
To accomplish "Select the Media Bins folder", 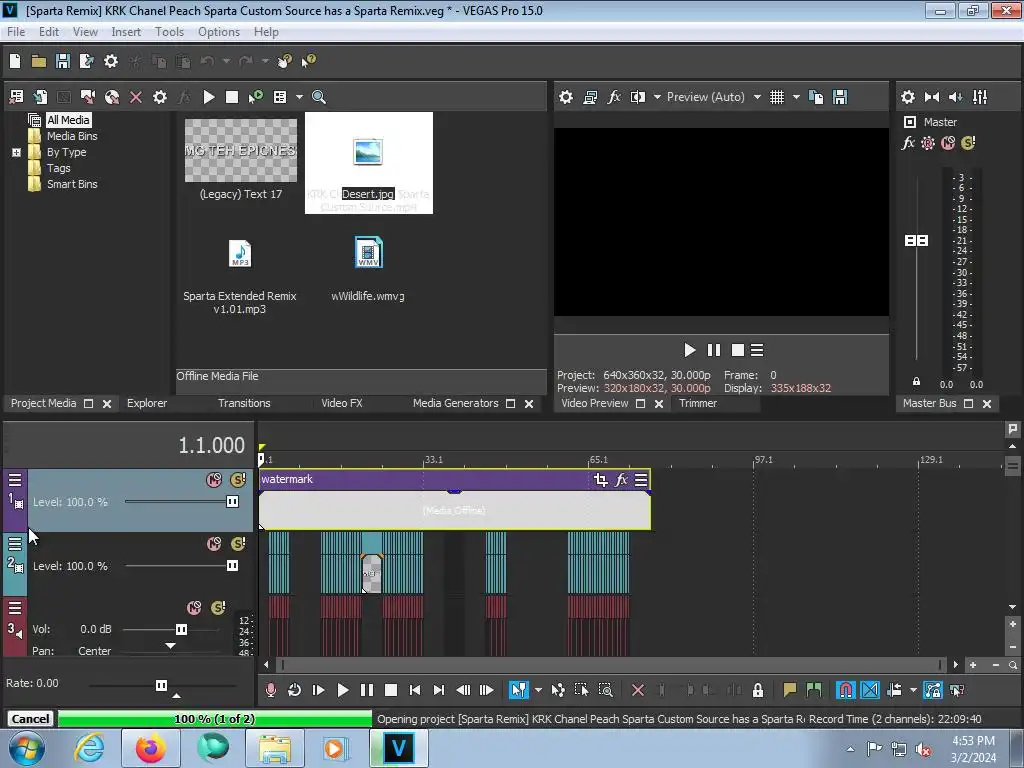I will 72,136.
